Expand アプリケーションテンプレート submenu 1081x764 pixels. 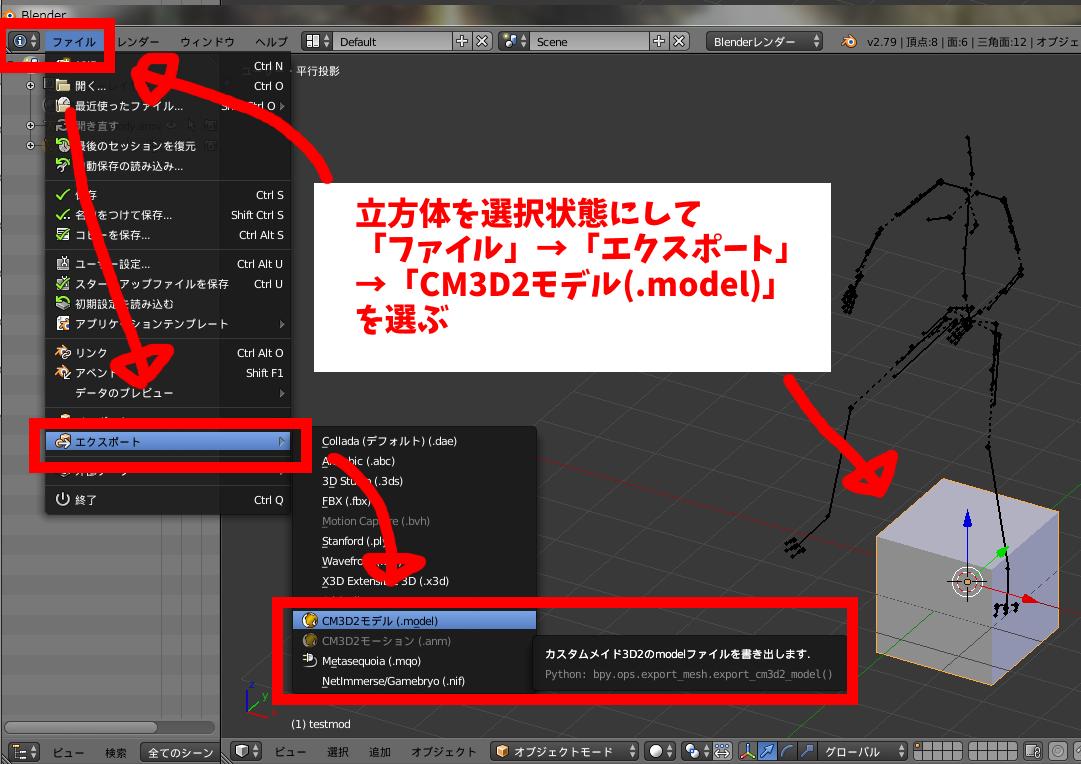(168, 324)
